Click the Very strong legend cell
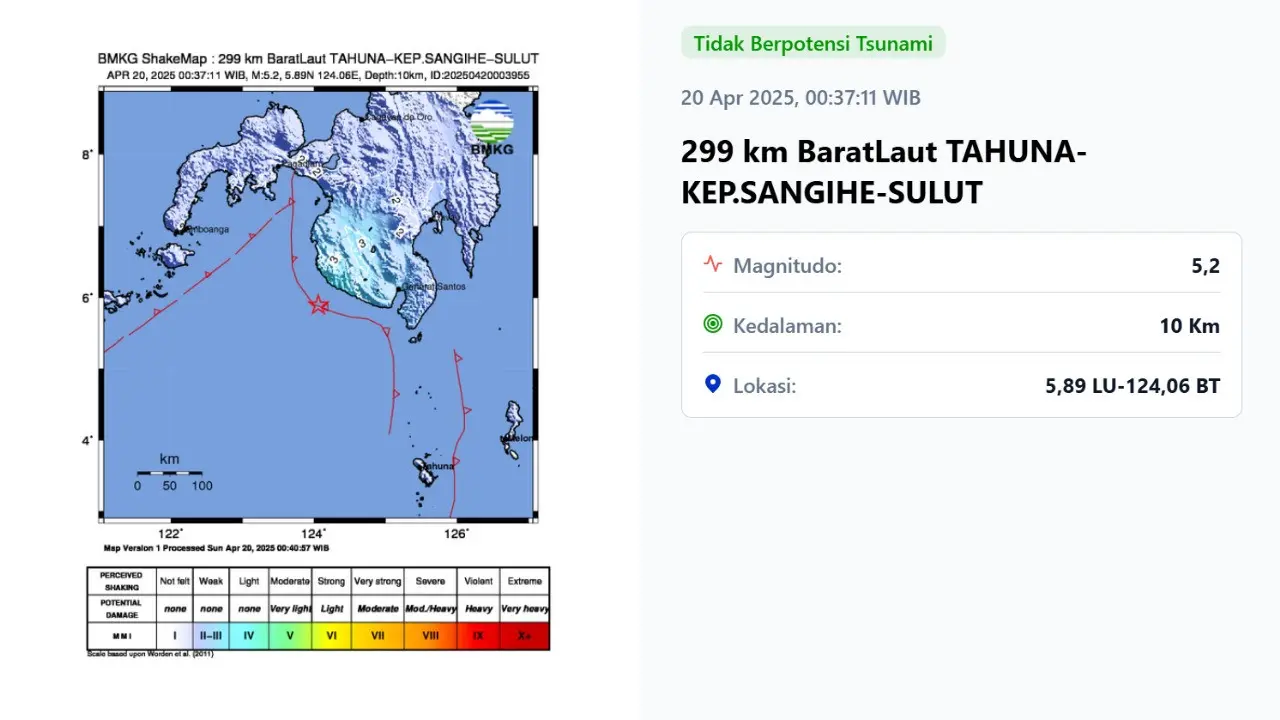 377,581
